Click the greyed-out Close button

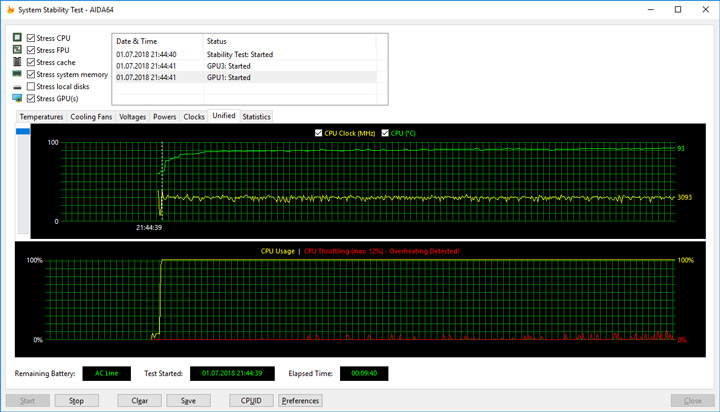[692, 401]
